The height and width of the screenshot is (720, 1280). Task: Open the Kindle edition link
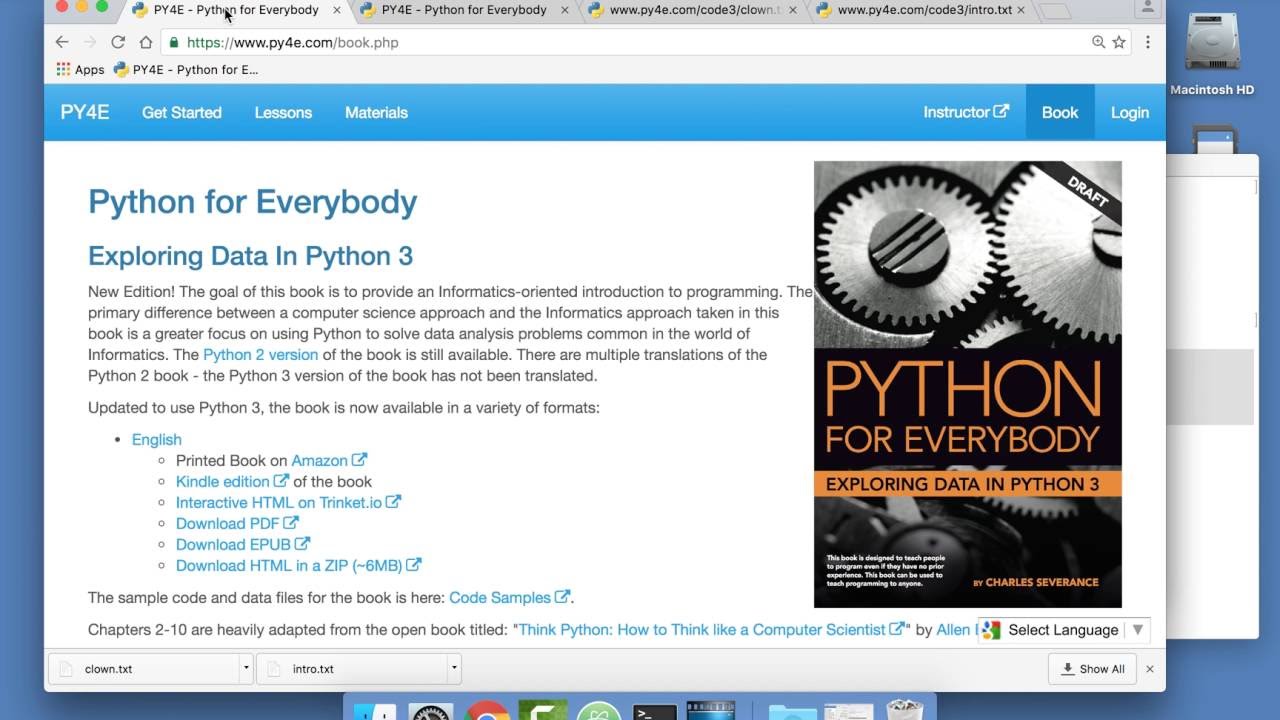[x=232, y=481]
